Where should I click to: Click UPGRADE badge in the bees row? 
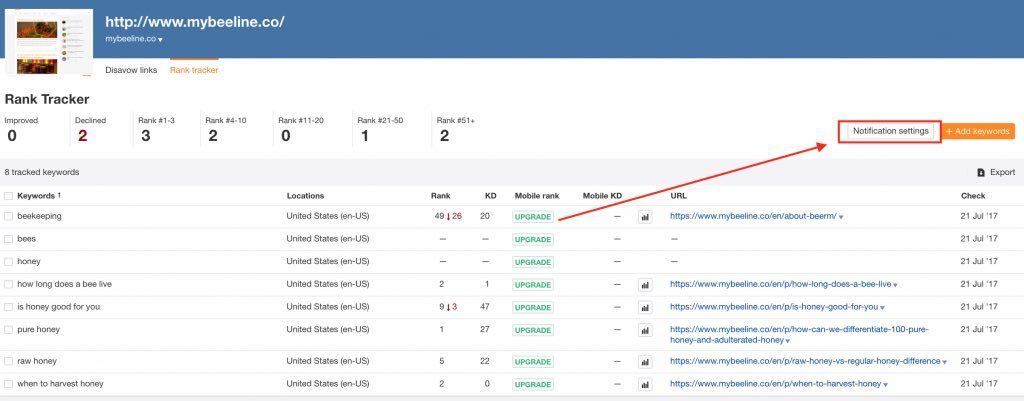tap(532, 239)
